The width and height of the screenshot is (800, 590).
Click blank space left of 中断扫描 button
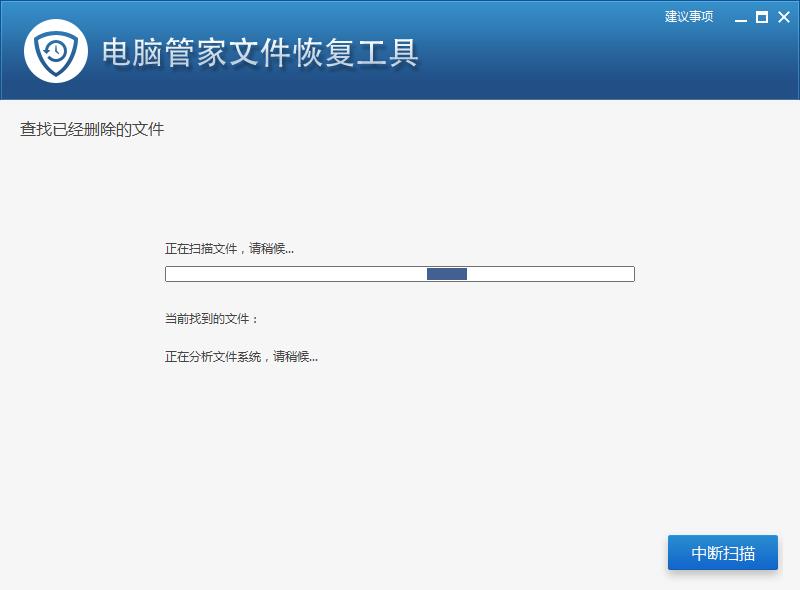400,553
